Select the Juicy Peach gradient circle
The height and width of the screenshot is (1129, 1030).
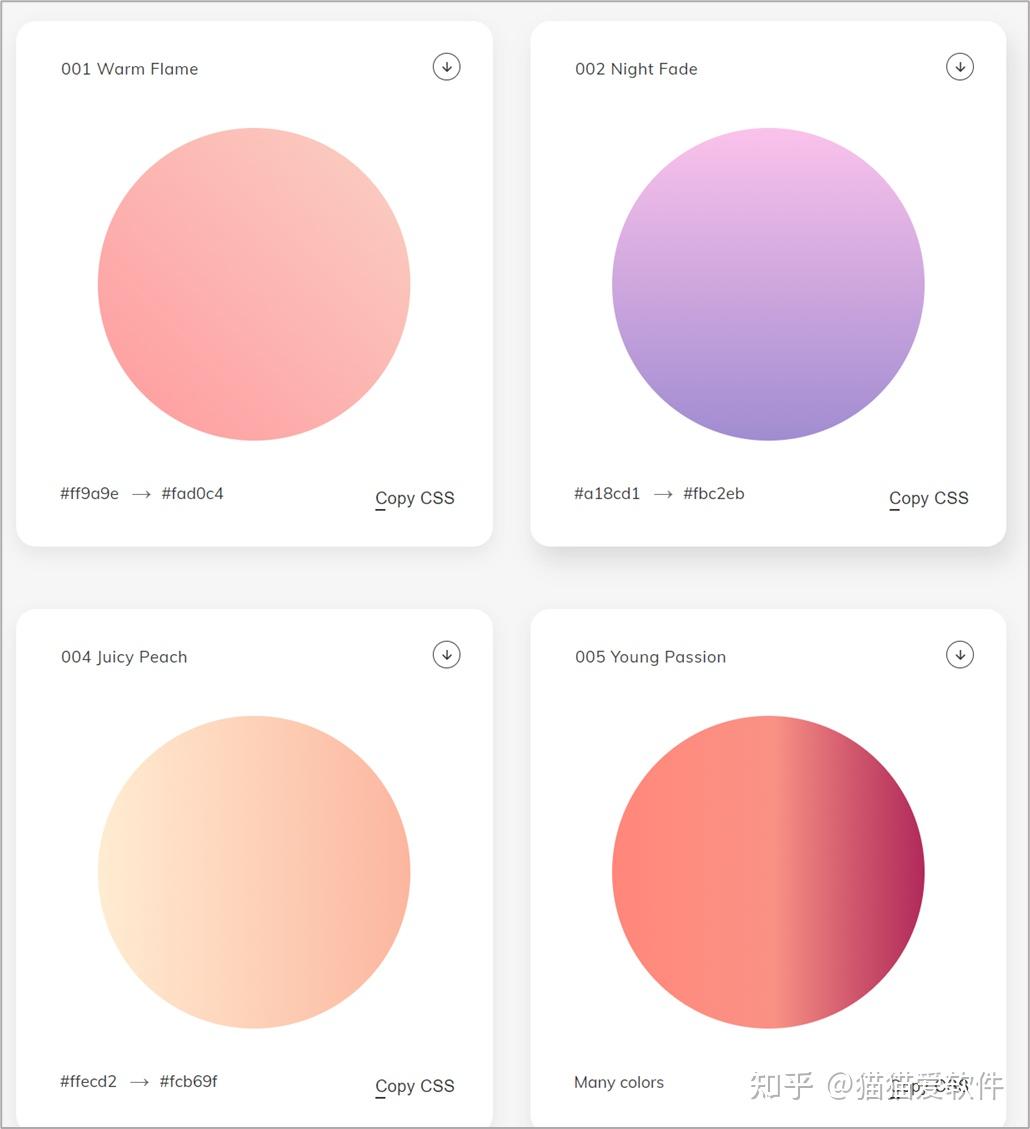click(x=254, y=872)
